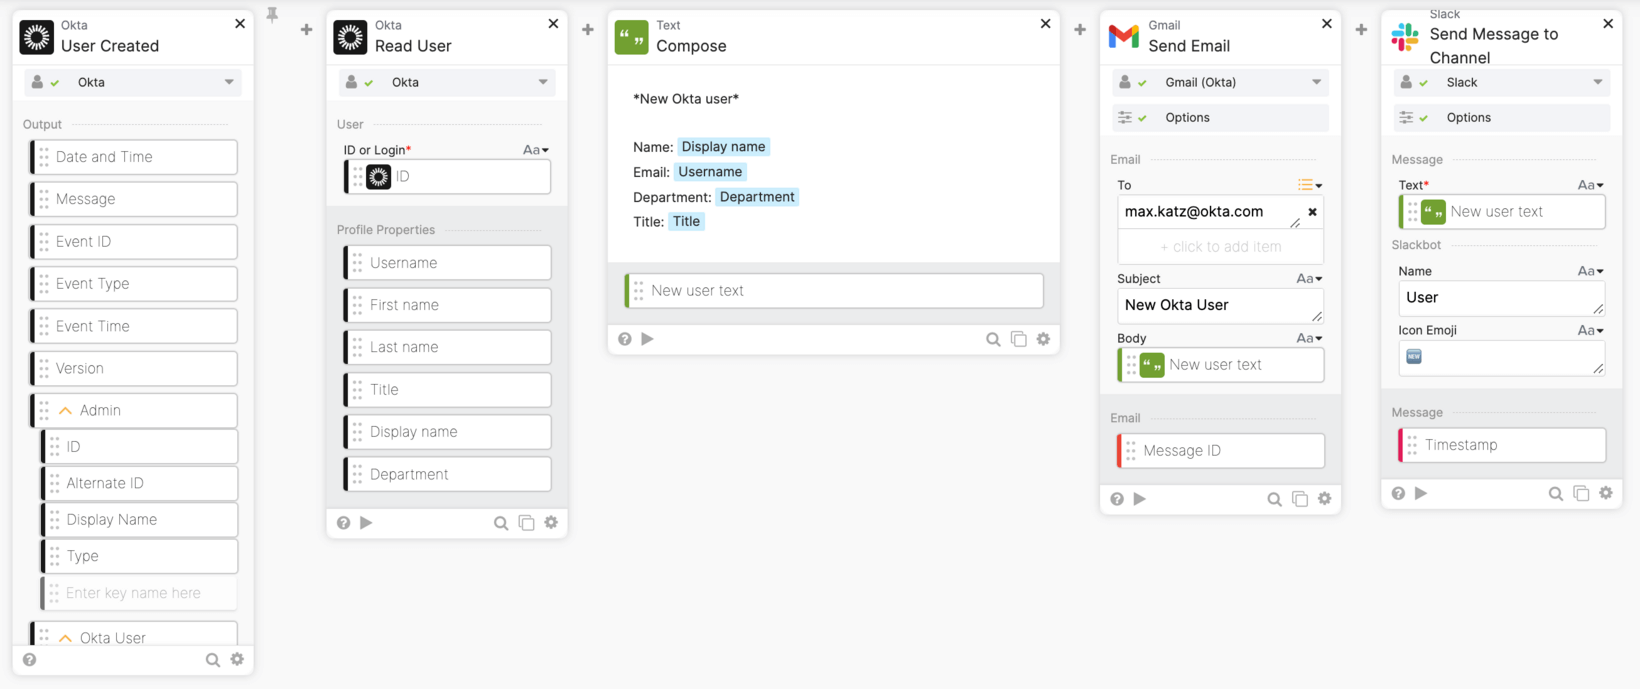Open settings gear on Compose card

point(1043,339)
